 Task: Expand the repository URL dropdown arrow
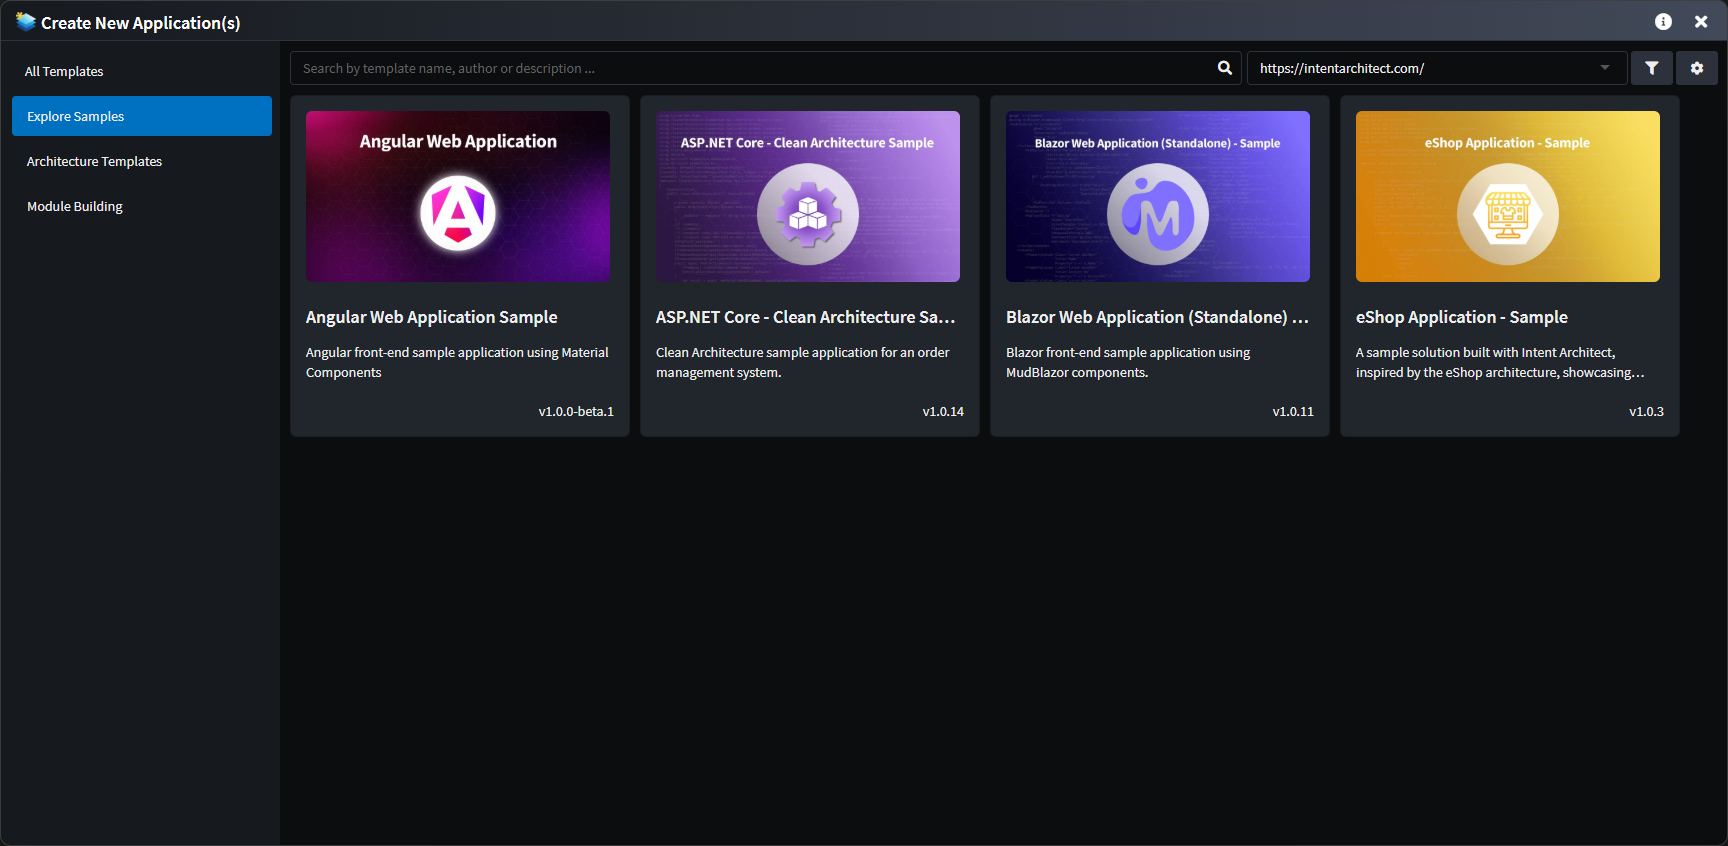1605,68
